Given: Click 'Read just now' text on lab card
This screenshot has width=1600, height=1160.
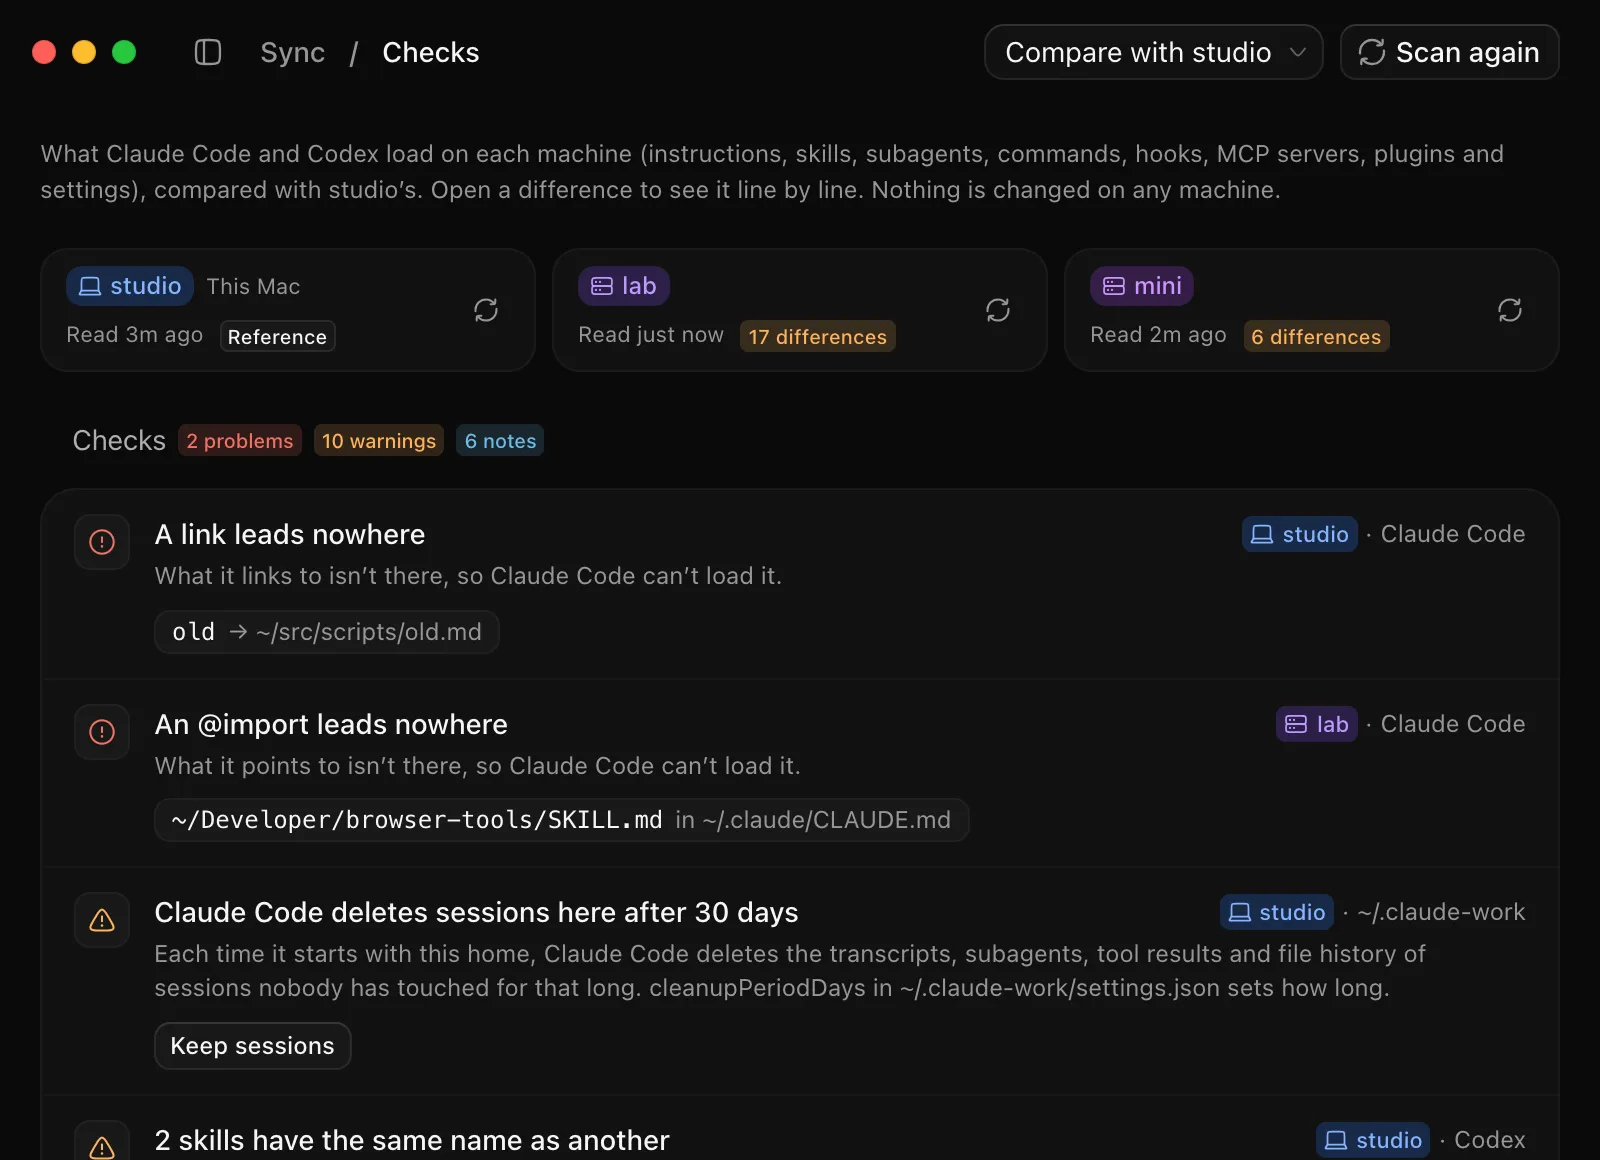Looking at the screenshot, I should pyautogui.click(x=651, y=335).
